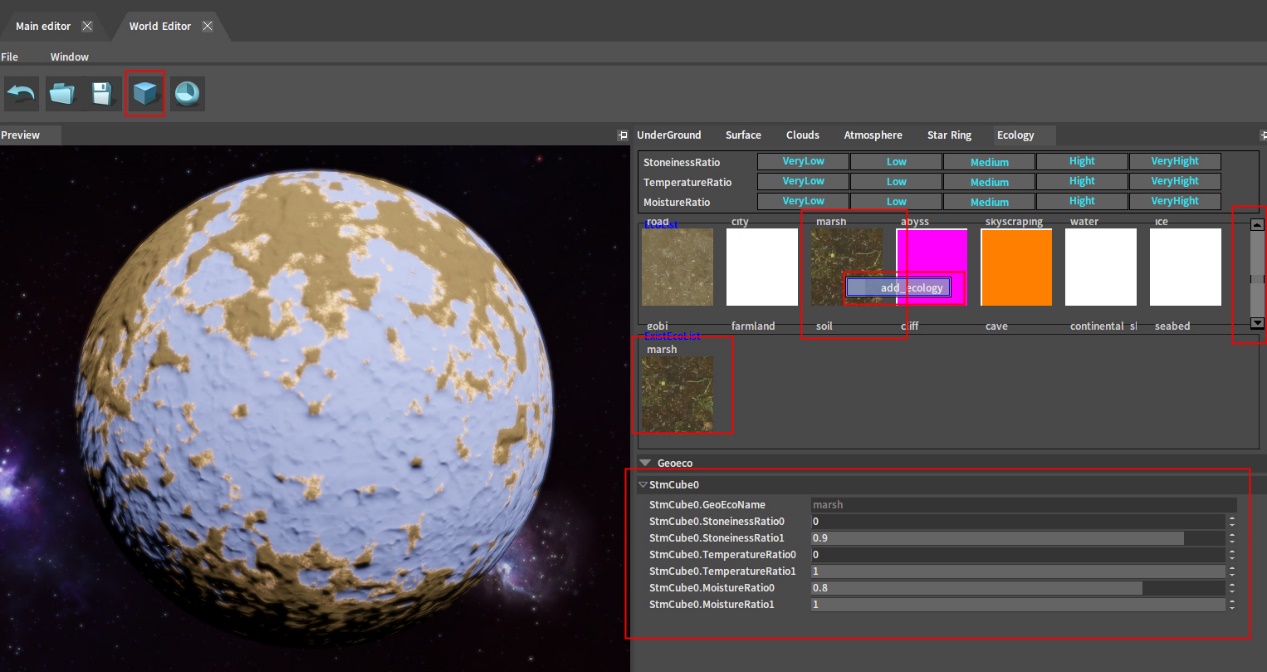Image resolution: width=1267 pixels, height=672 pixels.
Task: Click the sphere pie toolbar icon
Action: point(187,94)
